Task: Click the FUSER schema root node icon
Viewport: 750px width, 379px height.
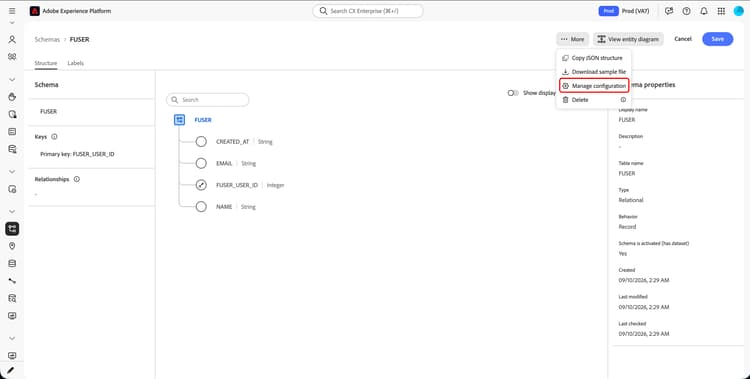Action: pyautogui.click(x=179, y=120)
